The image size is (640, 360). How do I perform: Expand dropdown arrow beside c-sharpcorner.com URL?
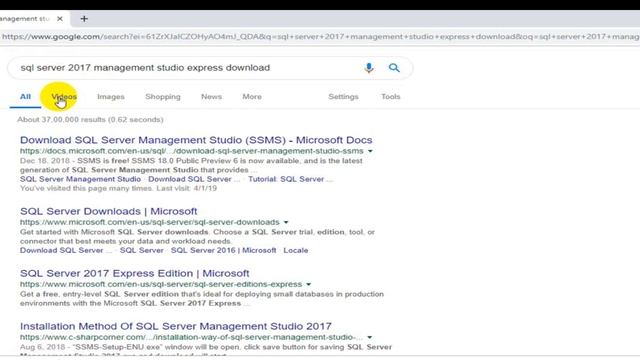point(369,338)
